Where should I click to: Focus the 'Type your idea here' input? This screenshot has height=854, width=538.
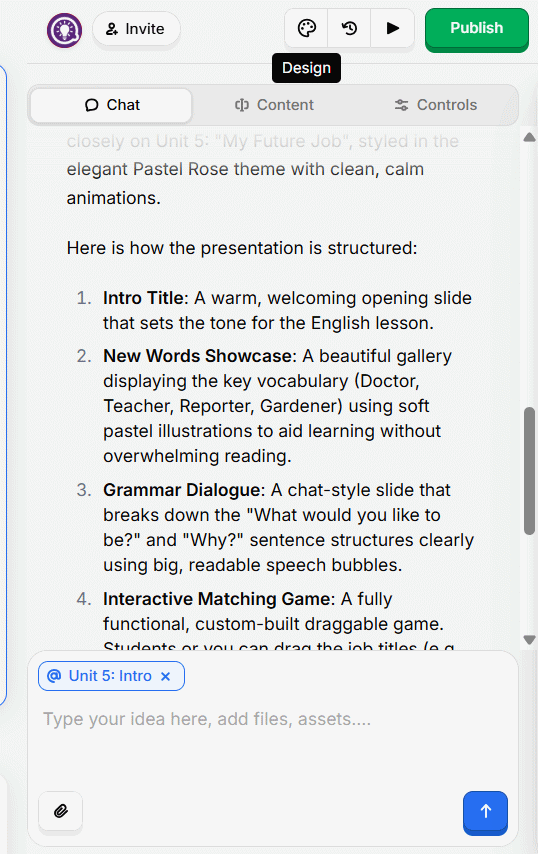tap(272, 719)
